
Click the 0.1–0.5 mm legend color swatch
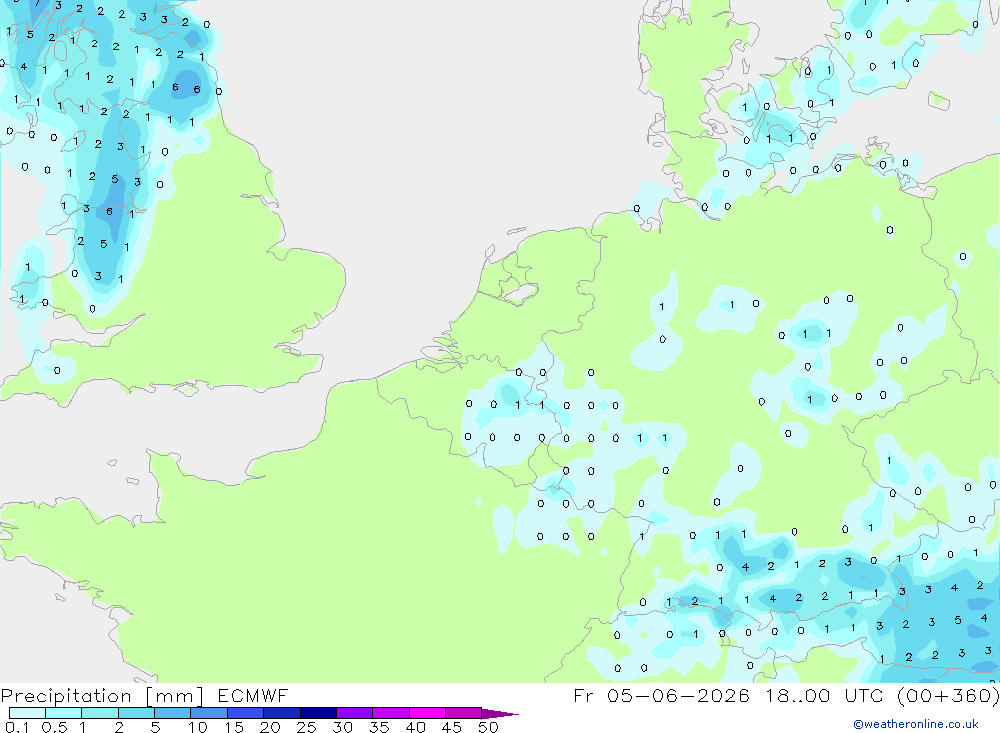coord(27,713)
